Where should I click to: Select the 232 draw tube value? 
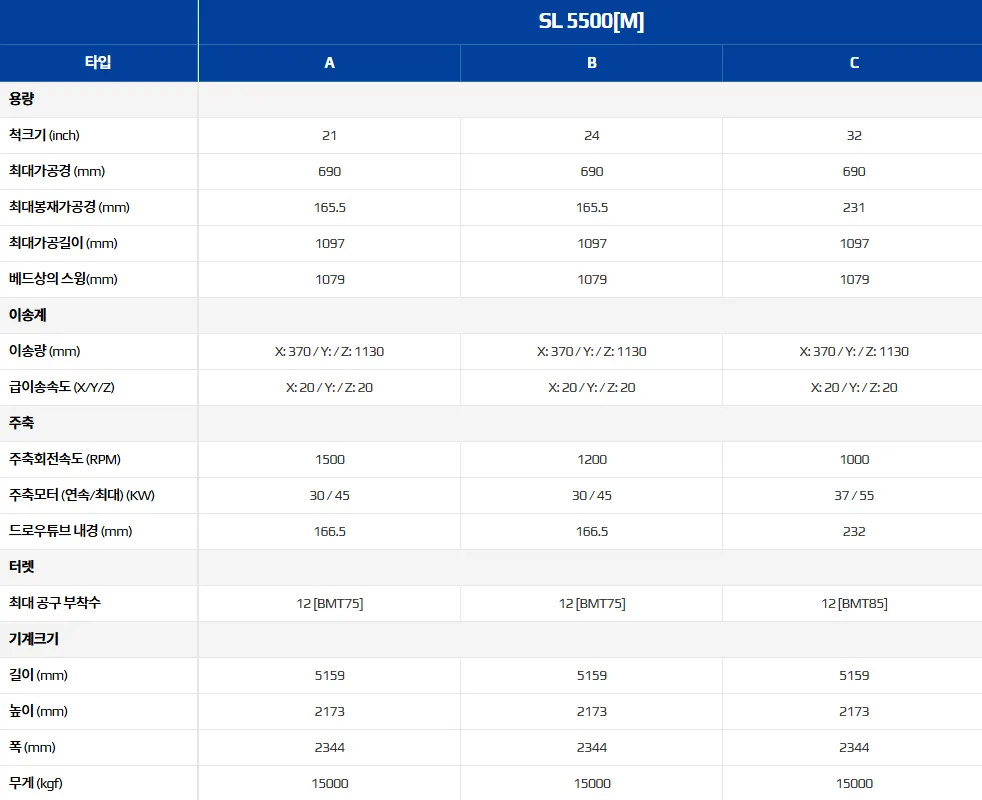pyautogui.click(x=854, y=531)
